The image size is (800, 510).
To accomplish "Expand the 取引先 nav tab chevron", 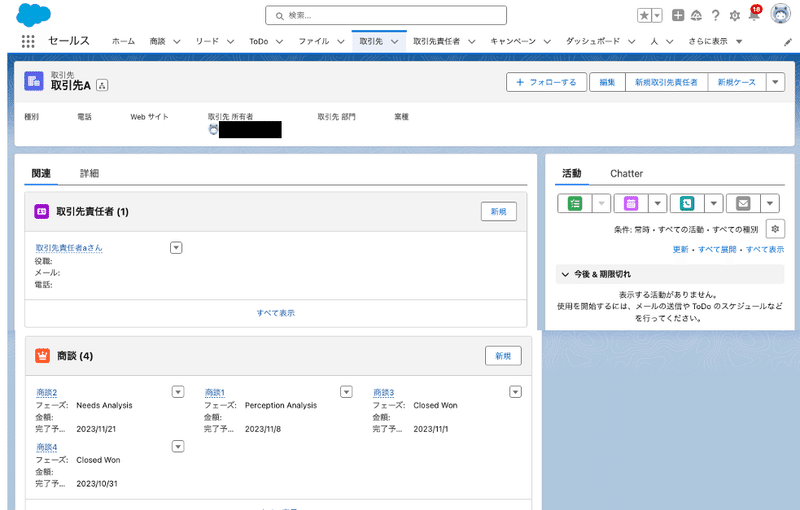I will pyautogui.click(x=394, y=42).
